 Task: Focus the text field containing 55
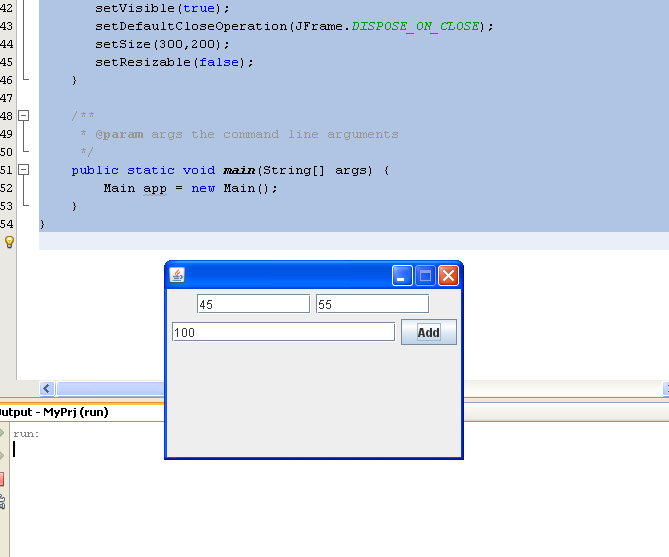[x=372, y=304]
